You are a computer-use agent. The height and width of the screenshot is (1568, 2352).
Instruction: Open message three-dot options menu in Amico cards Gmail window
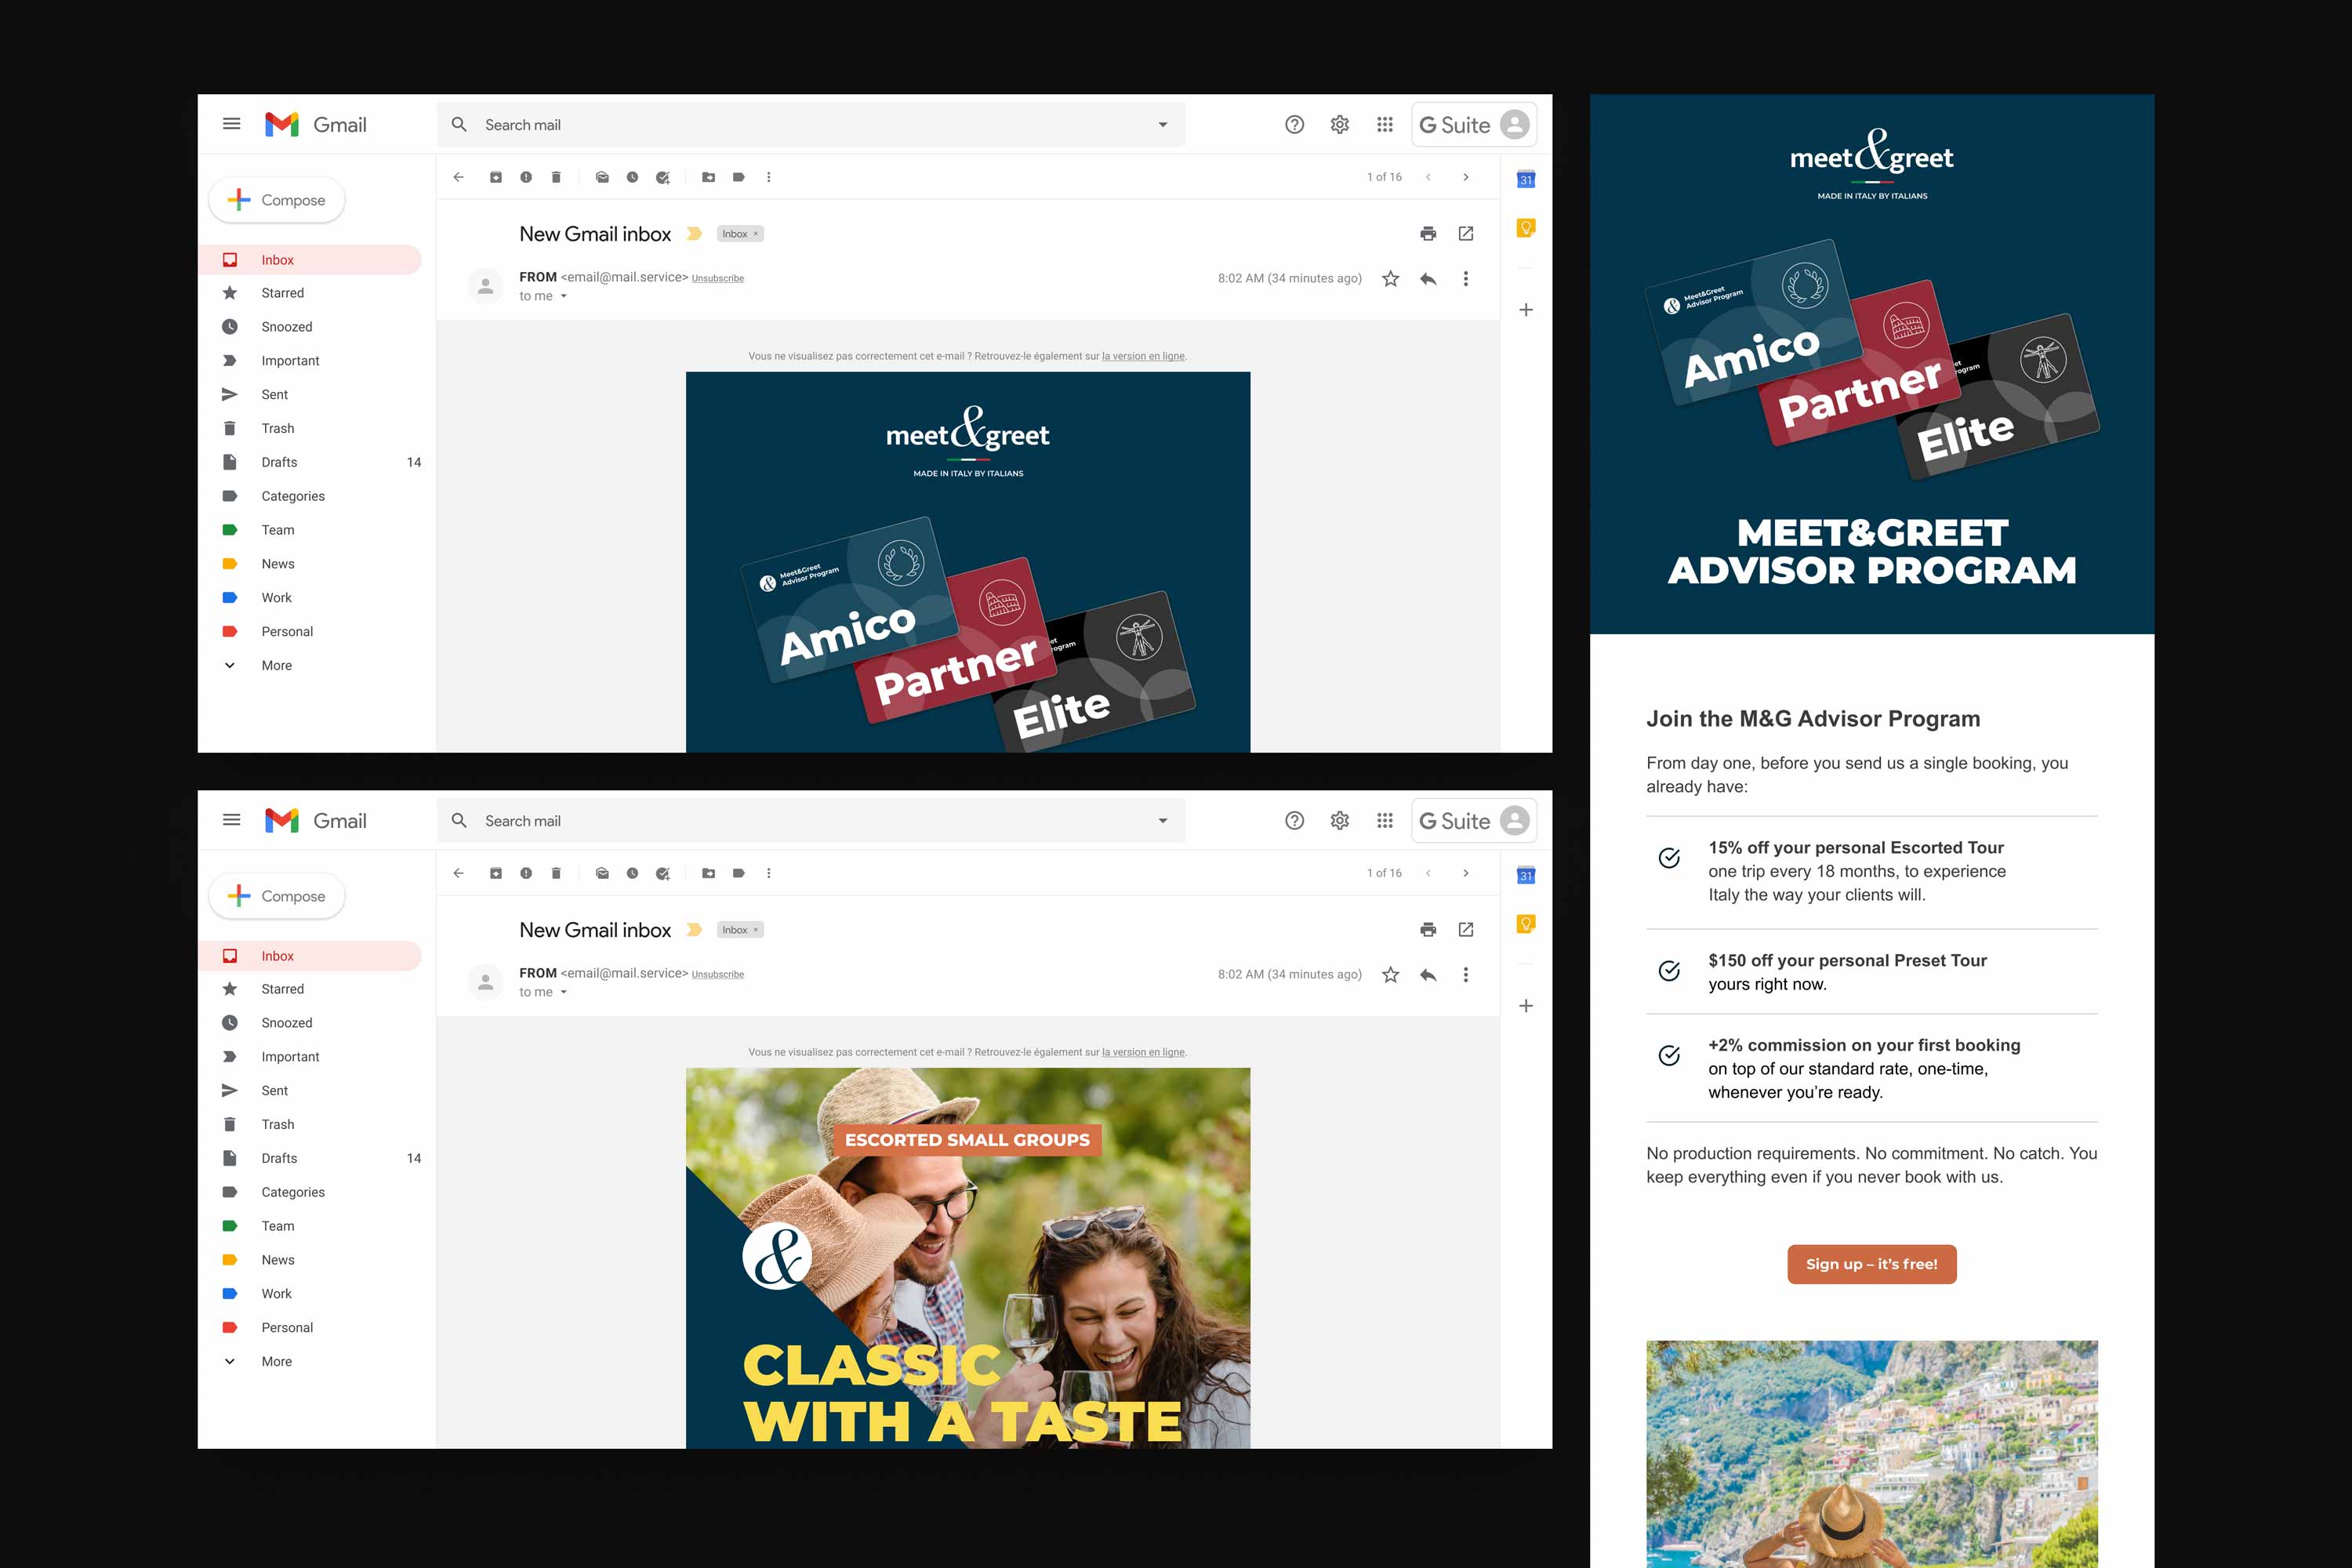point(1466,279)
